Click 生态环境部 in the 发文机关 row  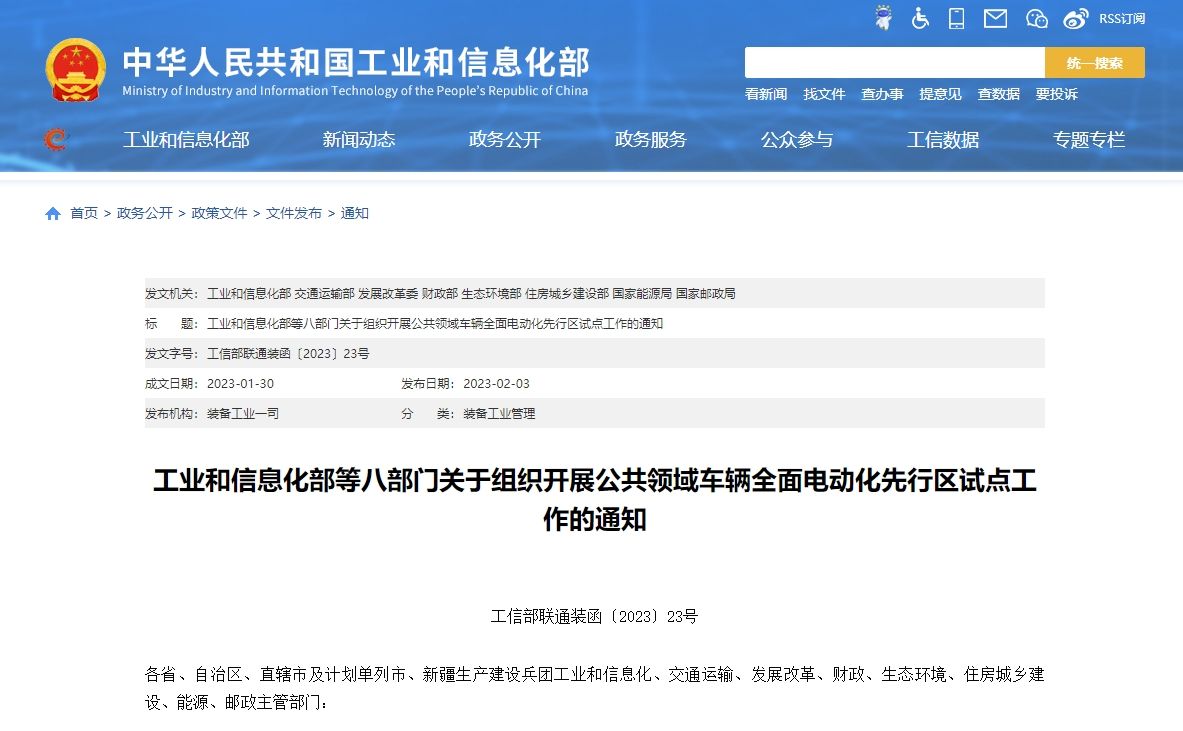point(491,293)
